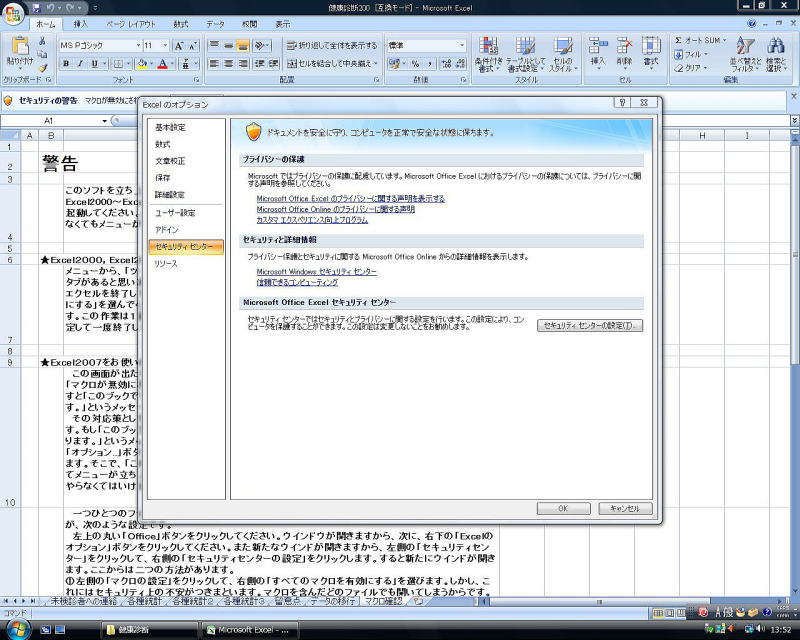
Task: Increase font size with the large A icon
Action: pos(179,46)
